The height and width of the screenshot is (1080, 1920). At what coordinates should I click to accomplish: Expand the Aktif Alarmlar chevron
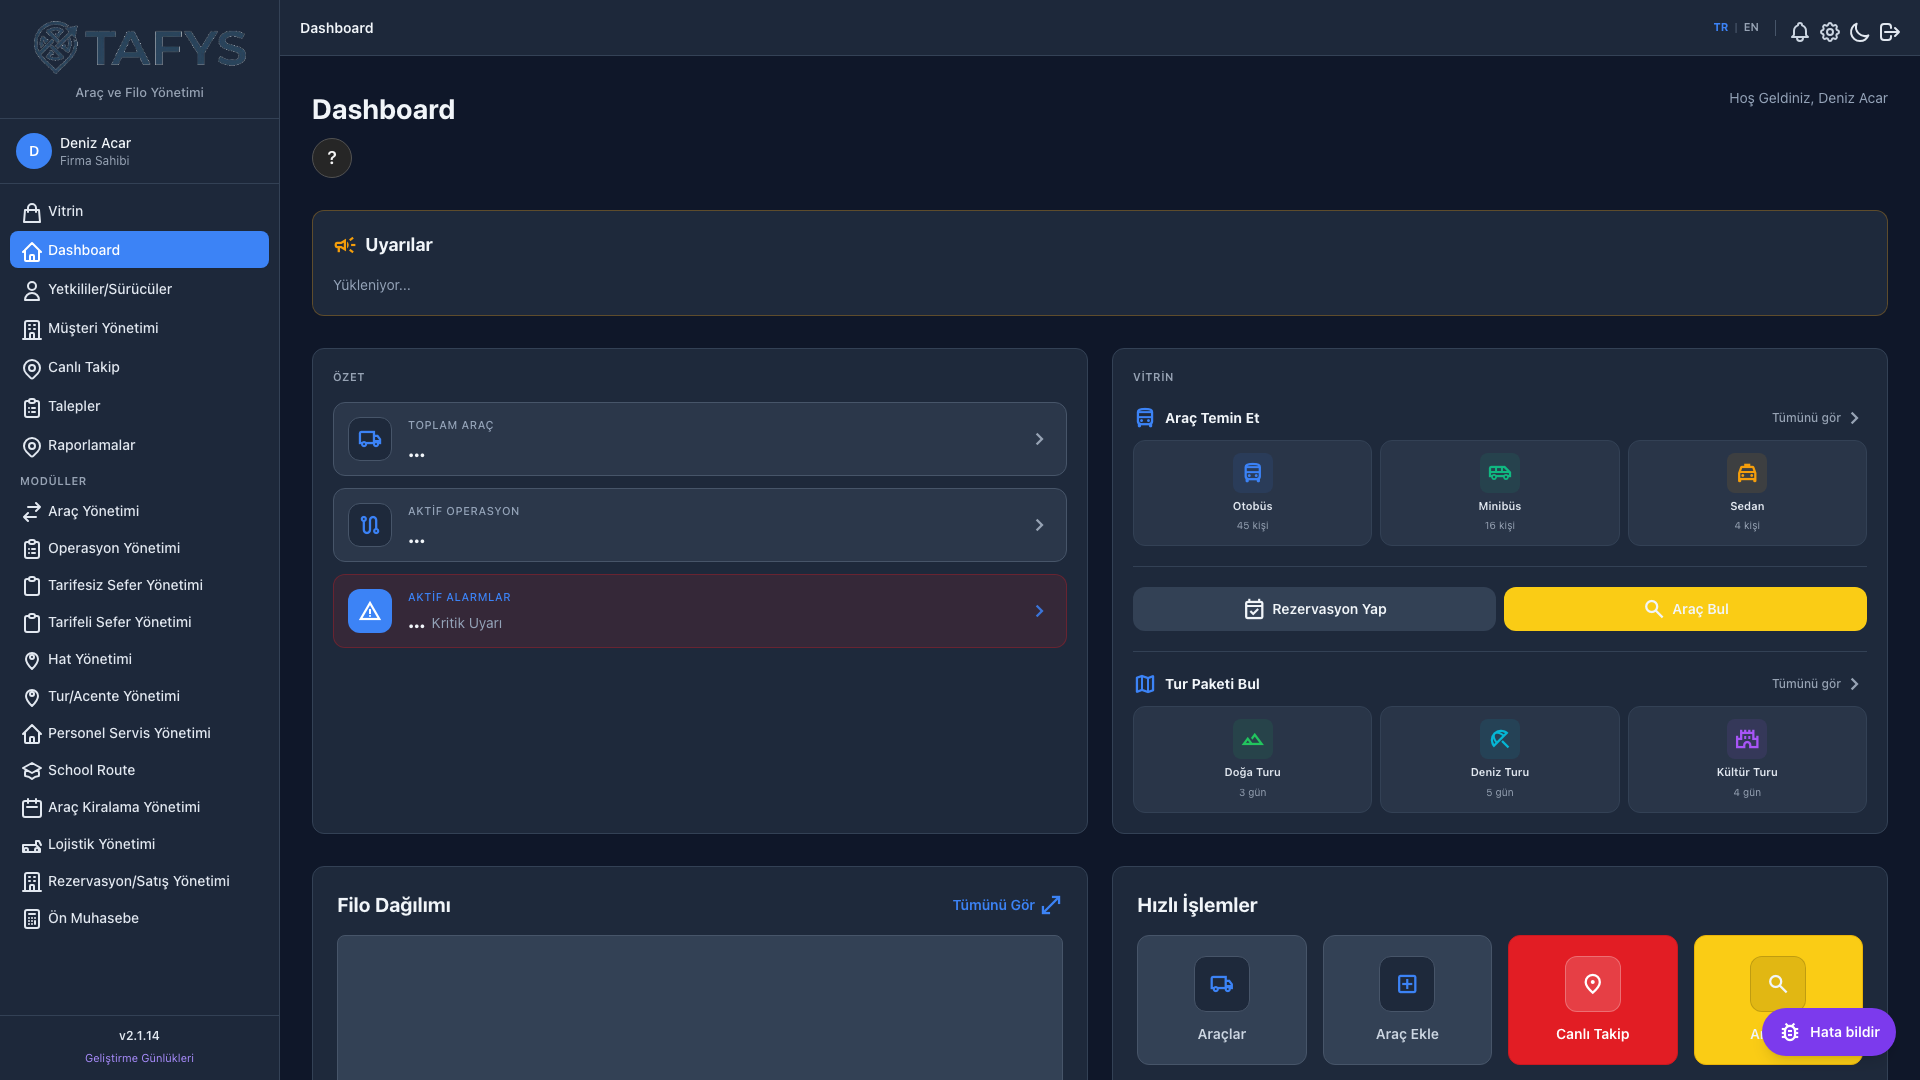coord(1039,611)
